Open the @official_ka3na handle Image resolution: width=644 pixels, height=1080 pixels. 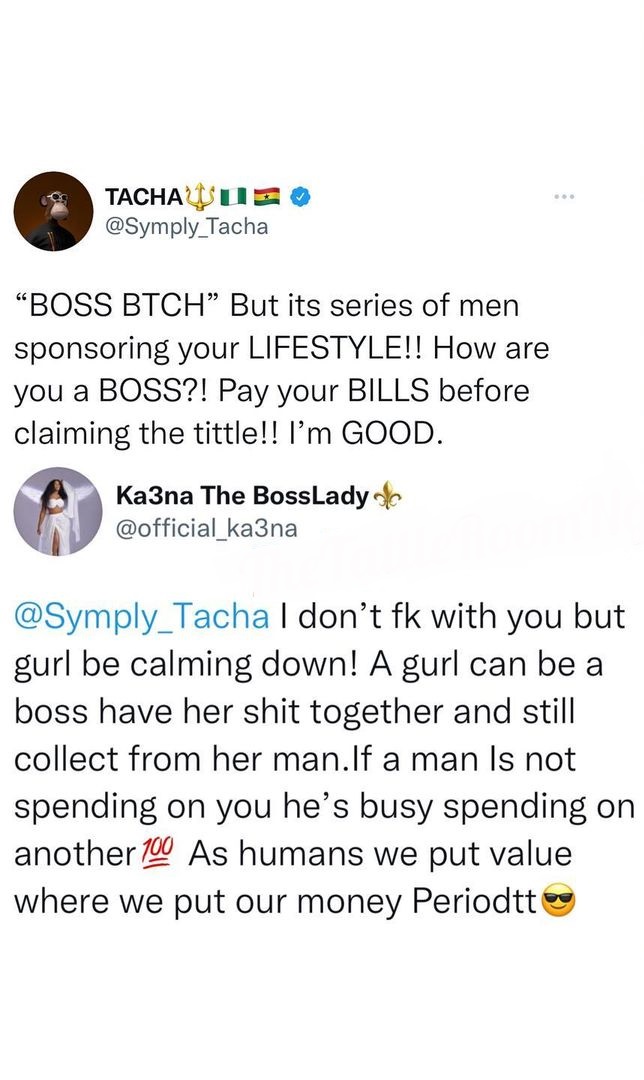[207, 528]
